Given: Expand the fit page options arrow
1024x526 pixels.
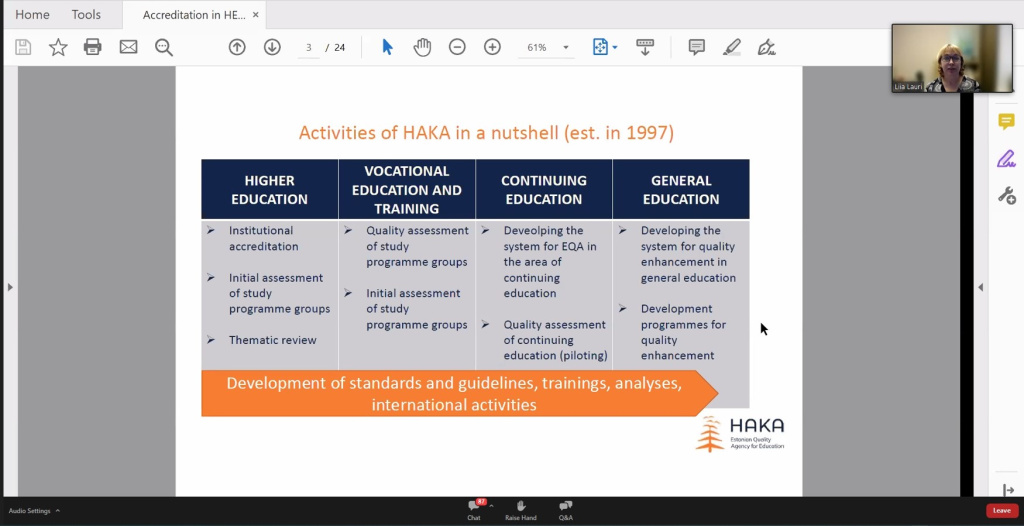Looking at the screenshot, I should click(615, 48).
